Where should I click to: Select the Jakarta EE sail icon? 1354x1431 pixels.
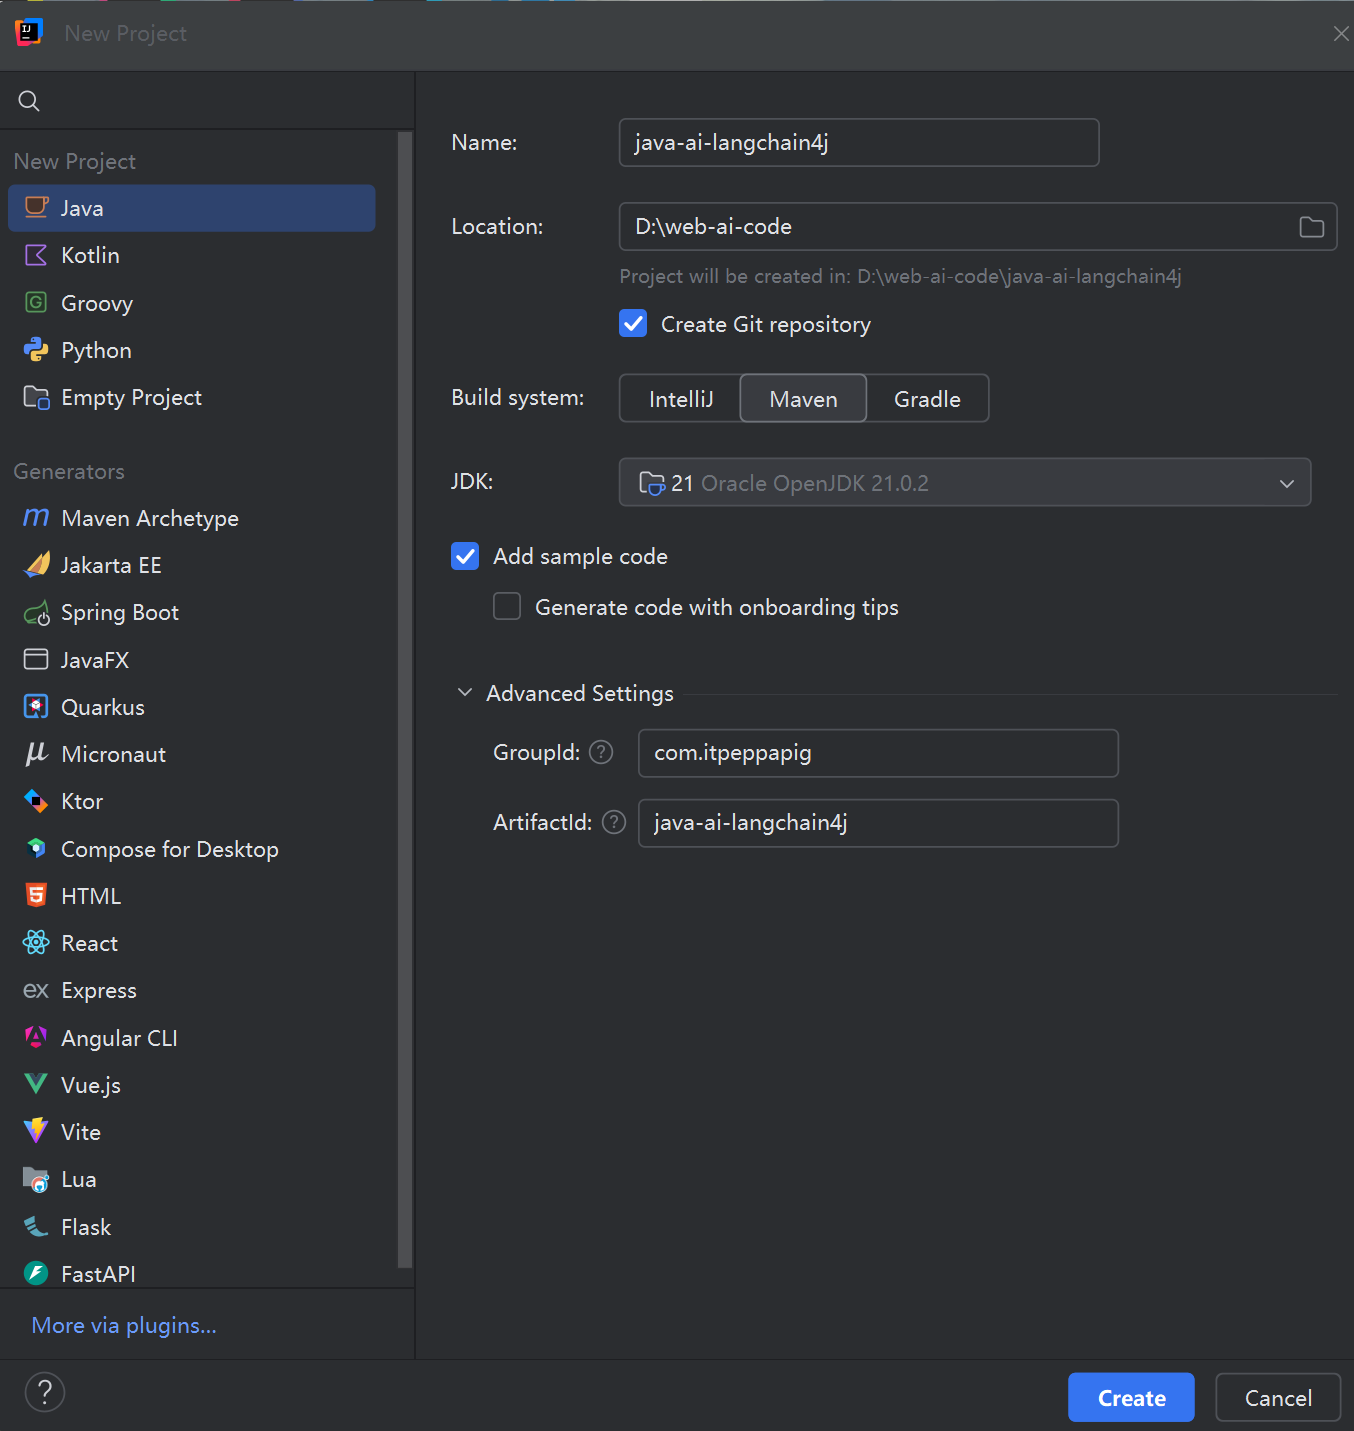click(x=36, y=564)
